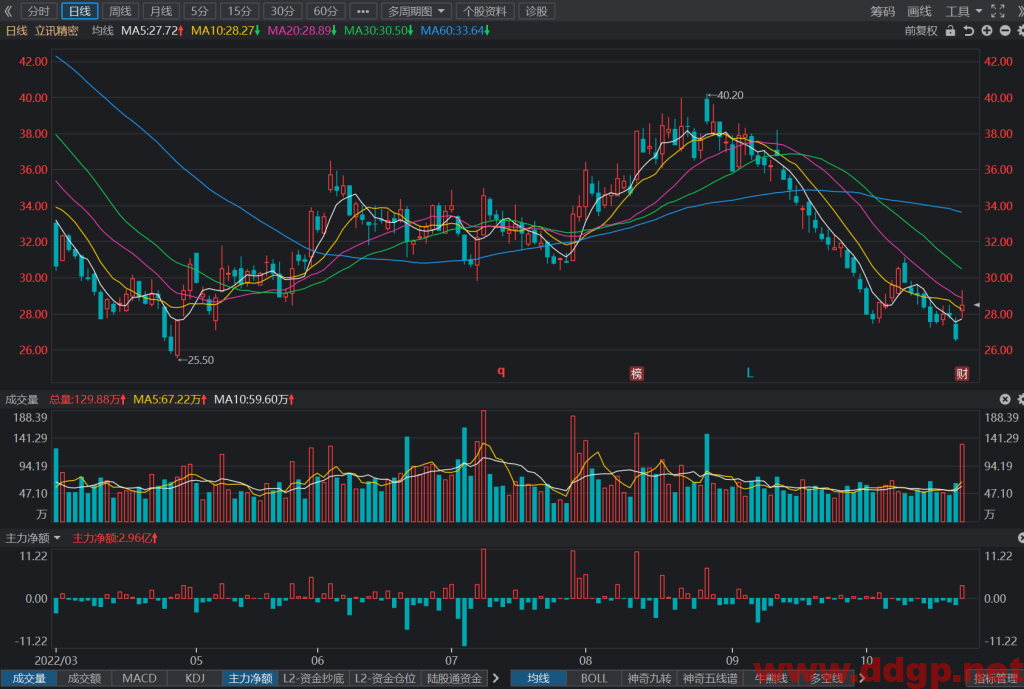Viewport: 1024px width, 689px height.
Task: Select the 60分 period
Action: (x=325, y=11)
